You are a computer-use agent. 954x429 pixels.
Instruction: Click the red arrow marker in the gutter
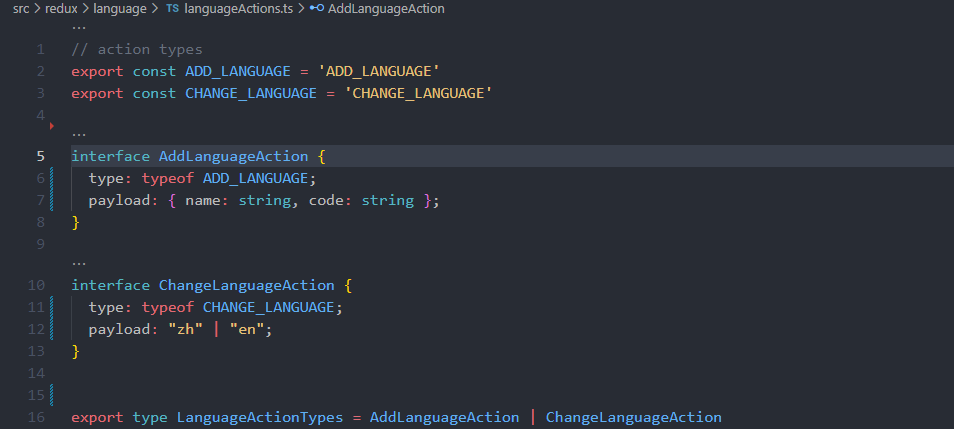(x=50, y=126)
